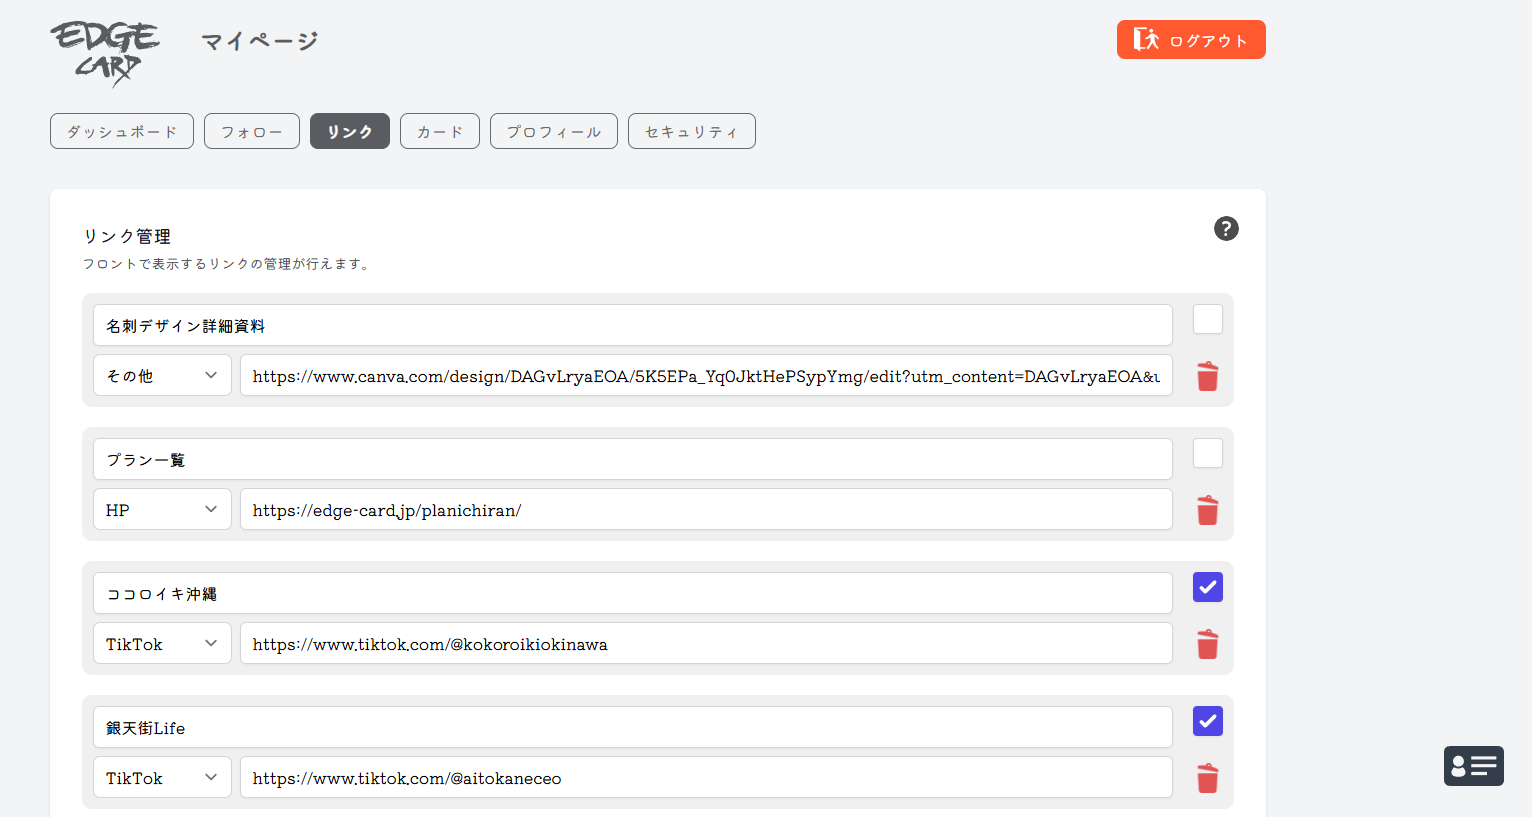Open the その他 link type dropdown
The height and width of the screenshot is (817, 1532).
pyautogui.click(x=162, y=376)
